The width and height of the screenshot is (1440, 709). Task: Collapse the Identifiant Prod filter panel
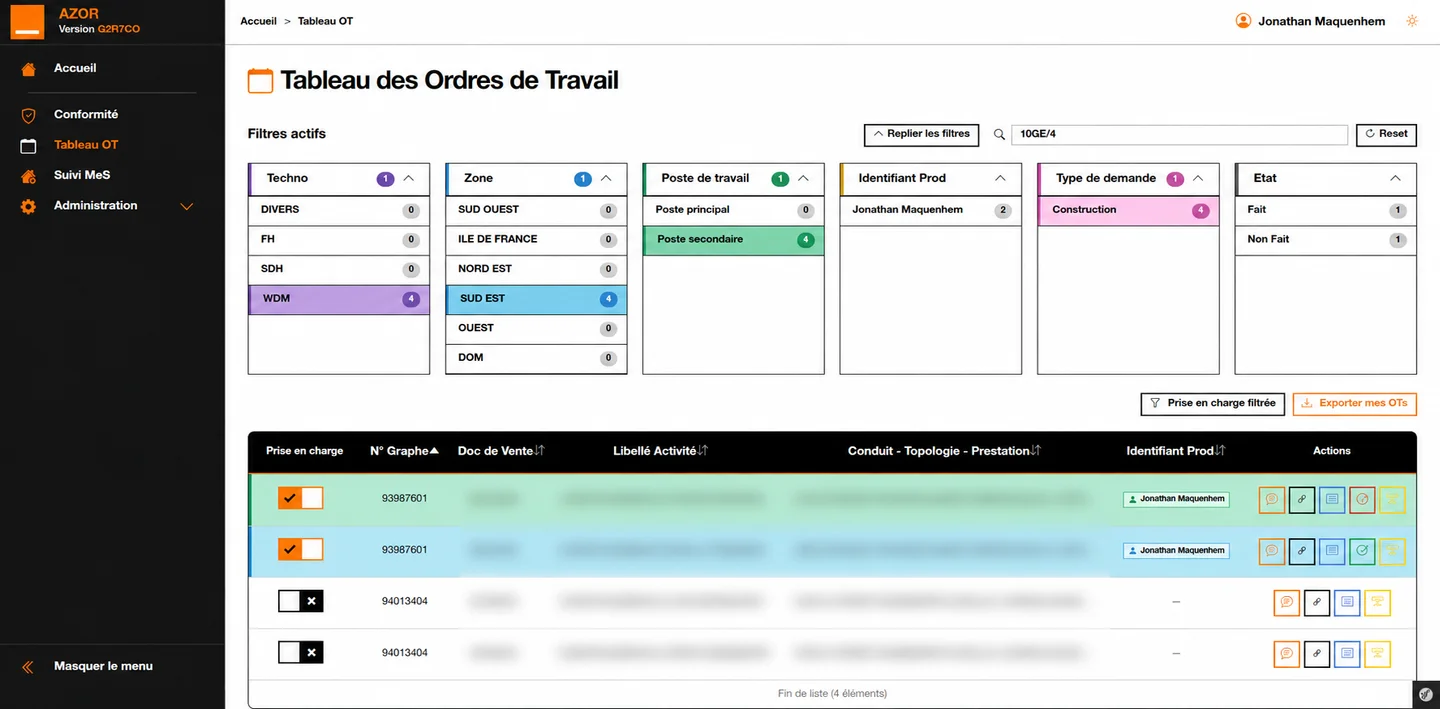pos(1000,179)
